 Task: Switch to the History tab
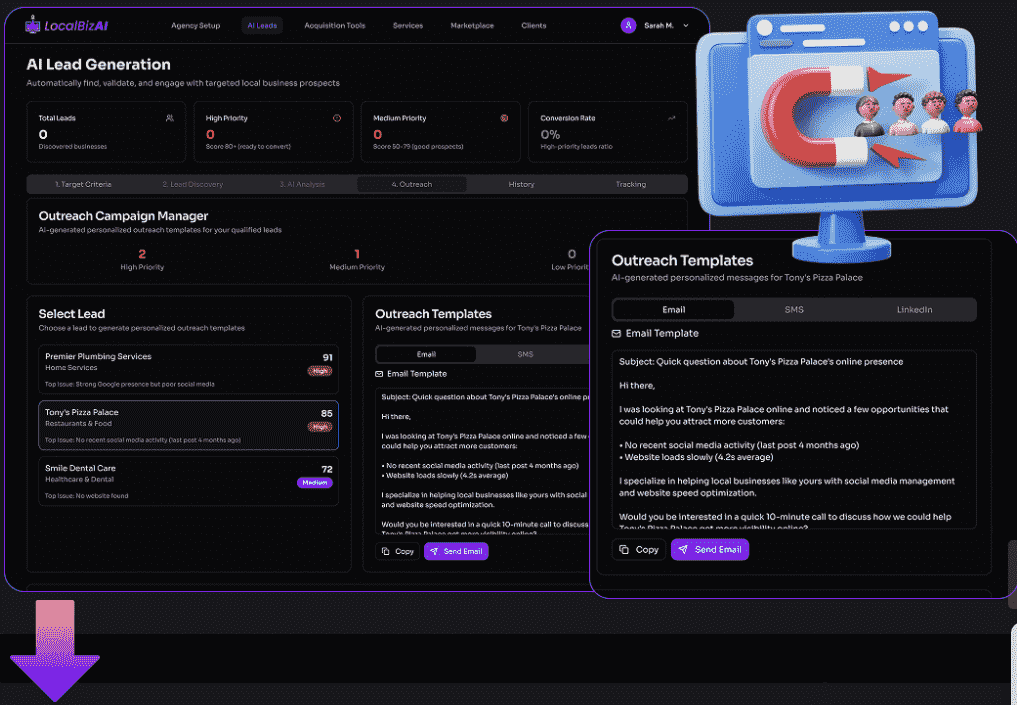tap(521, 184)
